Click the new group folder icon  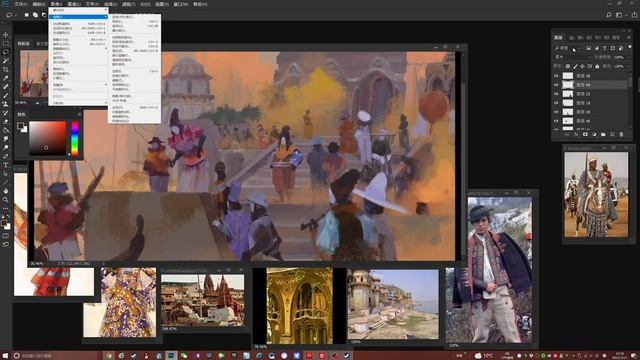point(603,134)
